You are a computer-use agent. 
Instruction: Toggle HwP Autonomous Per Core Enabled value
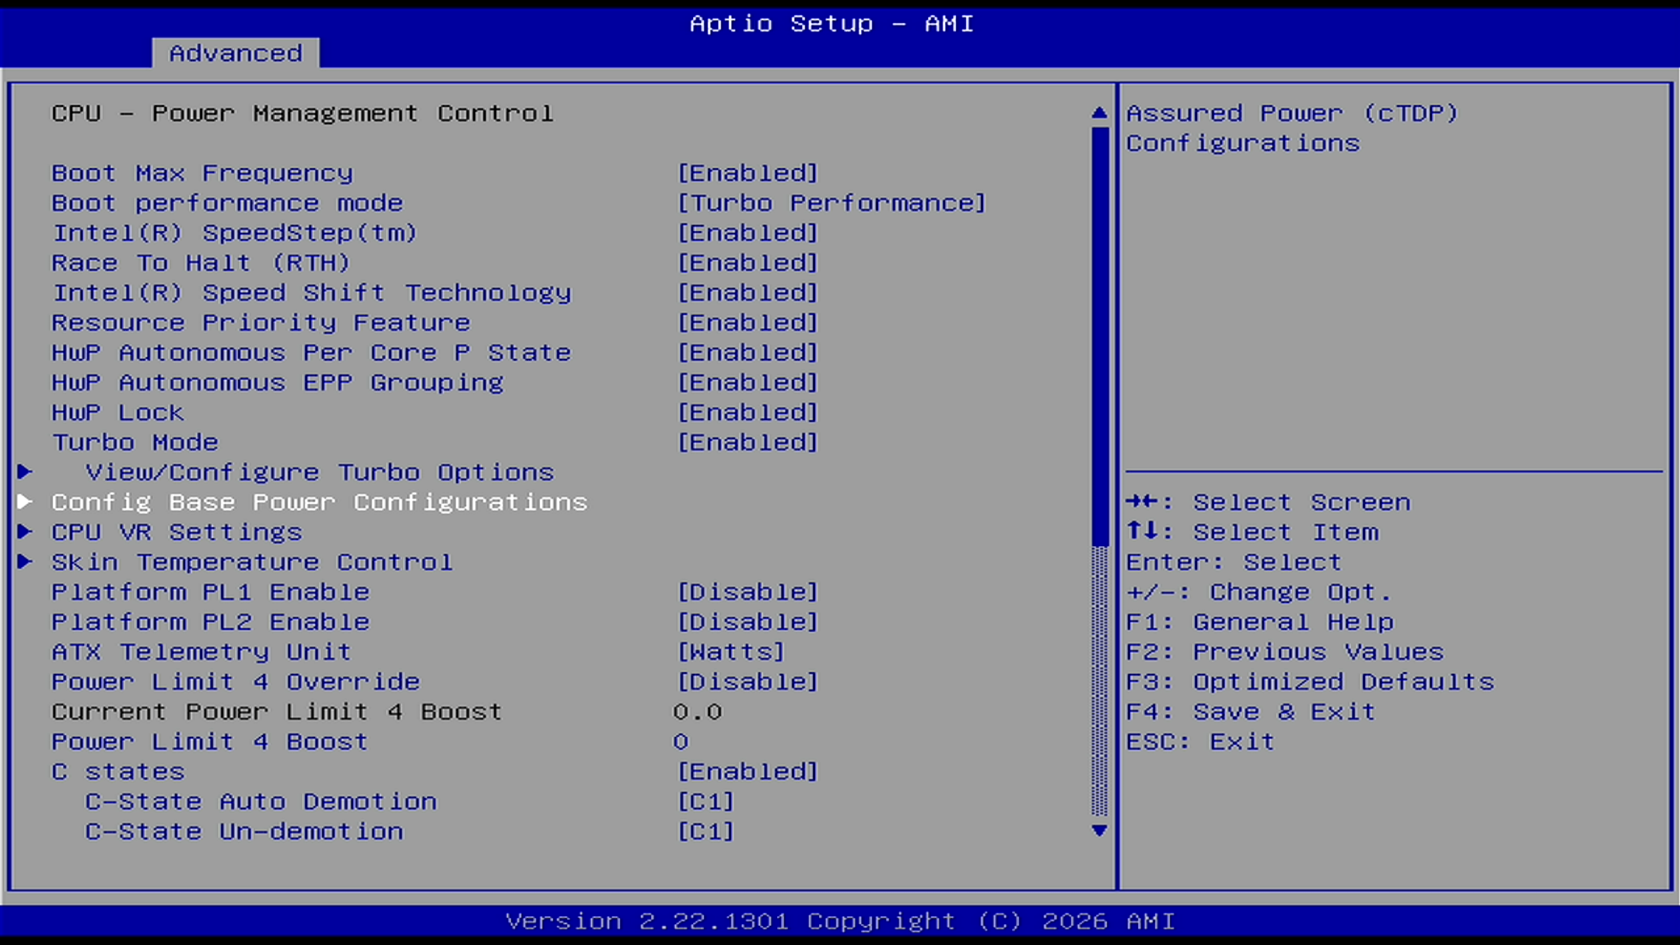pyautogui.click(x=748, y=353)
